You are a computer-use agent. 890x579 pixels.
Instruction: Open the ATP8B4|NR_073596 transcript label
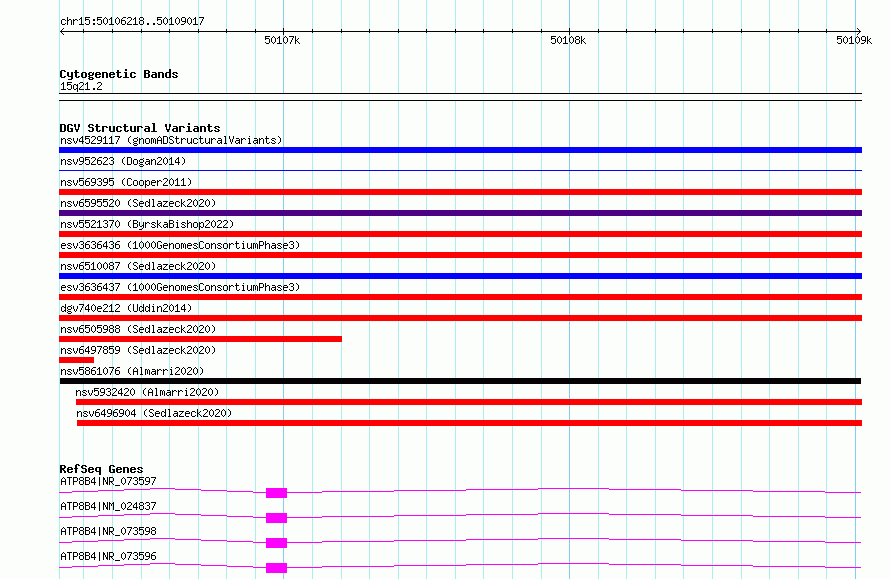point(108,556)
